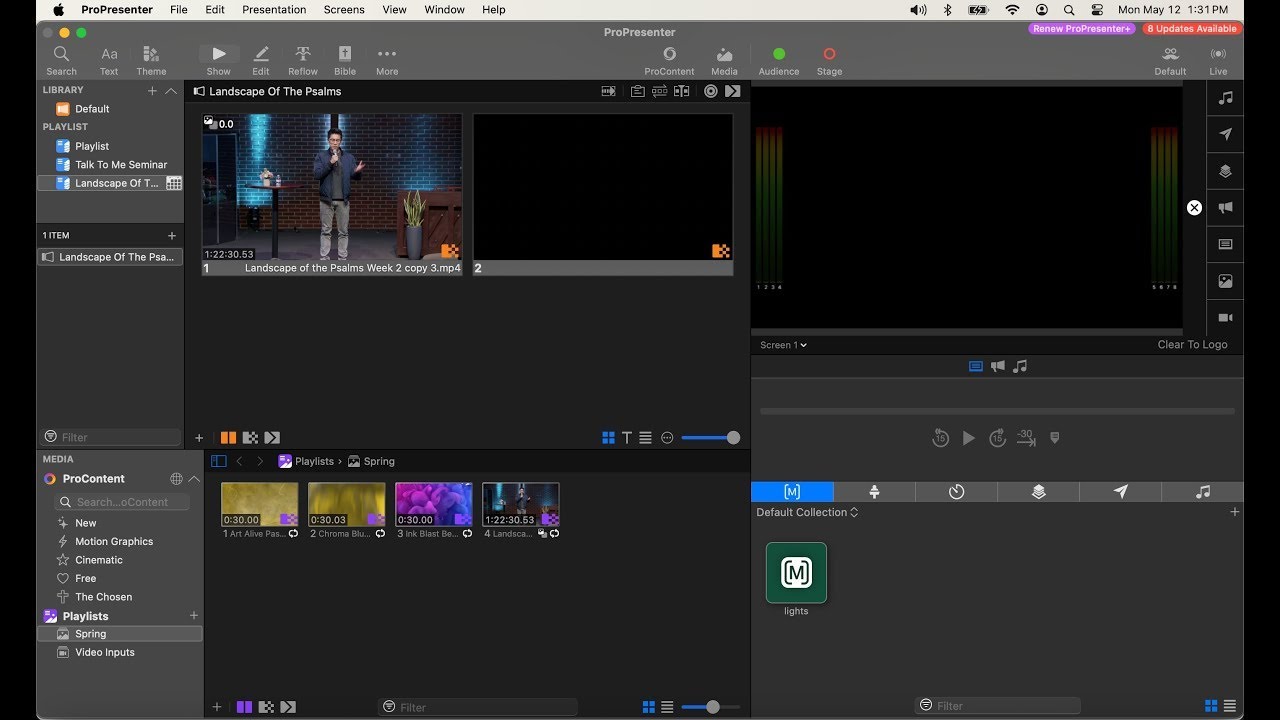This screenshot has height=720, width=1280.
Task: Select Motion Graphics in ProContent
Action: (114, 542)
